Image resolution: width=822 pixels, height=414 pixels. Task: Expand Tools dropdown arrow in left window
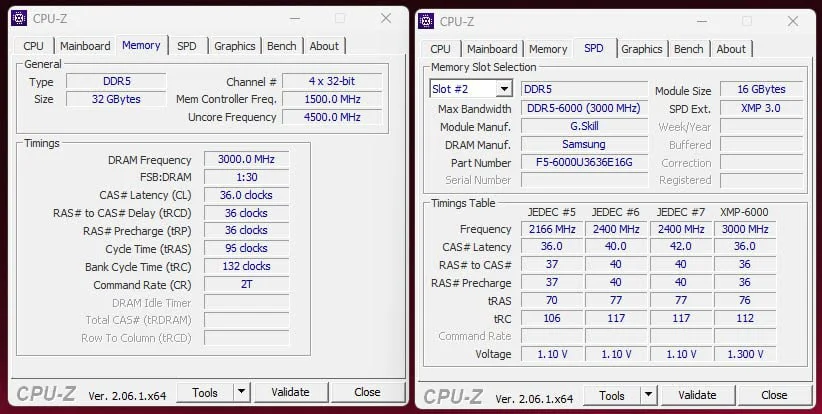click(x=241, y=393)
